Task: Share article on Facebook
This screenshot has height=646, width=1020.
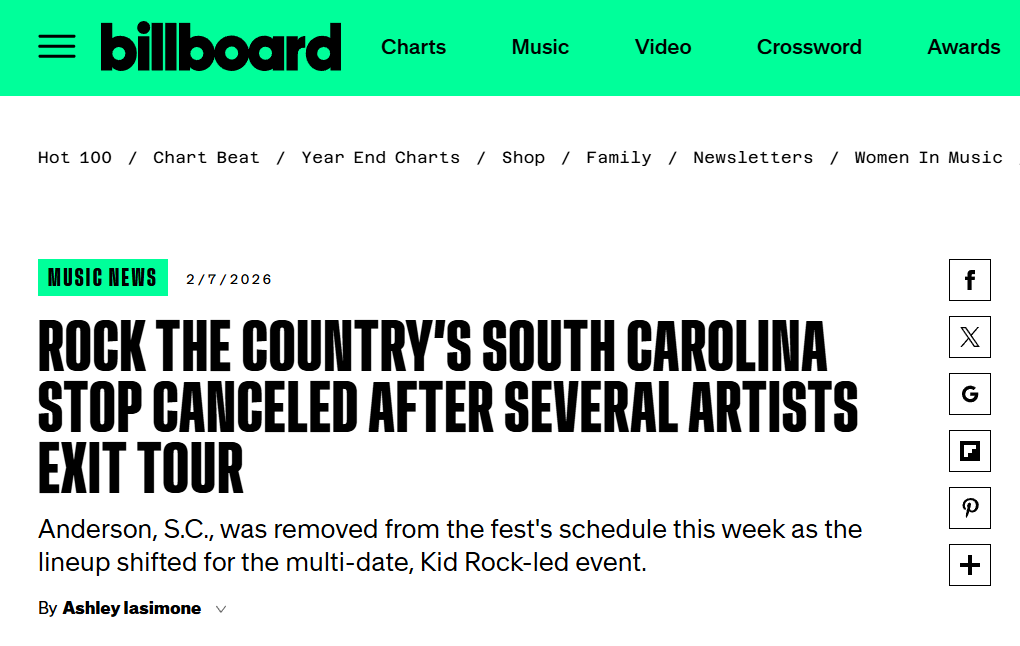Action: (x=969, y=280)
